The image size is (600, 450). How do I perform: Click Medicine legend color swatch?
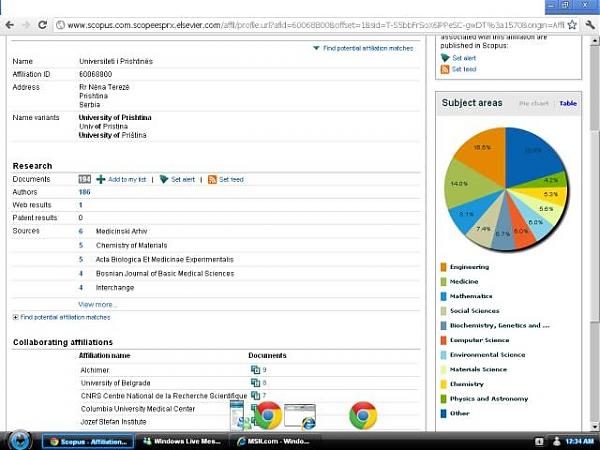coord(443,282)
